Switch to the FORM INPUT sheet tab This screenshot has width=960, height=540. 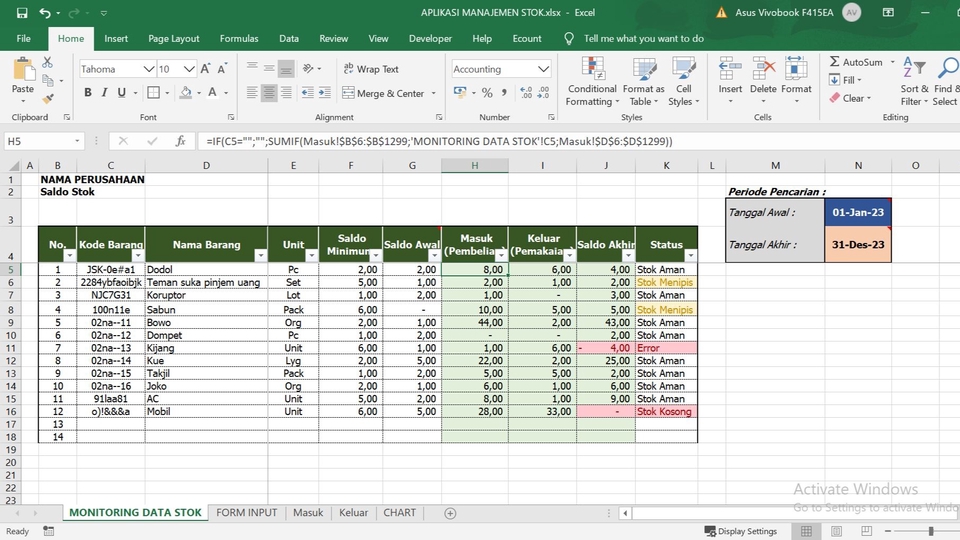[247, 513]
